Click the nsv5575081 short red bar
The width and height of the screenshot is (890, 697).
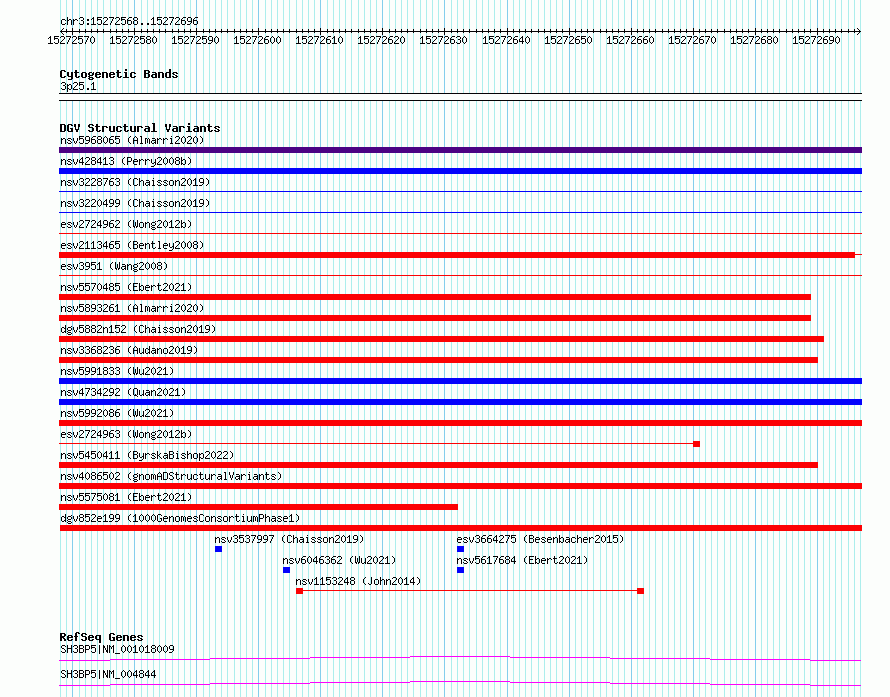point(258,507)
